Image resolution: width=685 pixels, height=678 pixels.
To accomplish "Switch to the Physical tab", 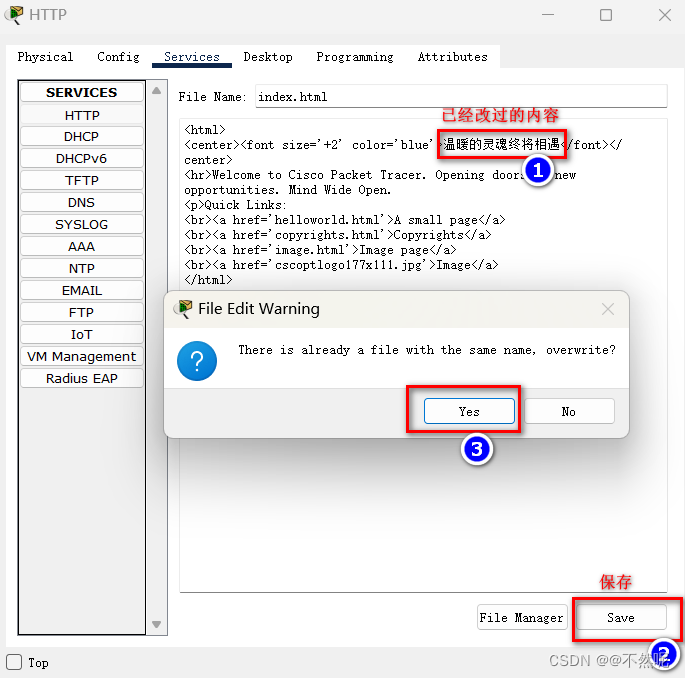I will (45, 57).
